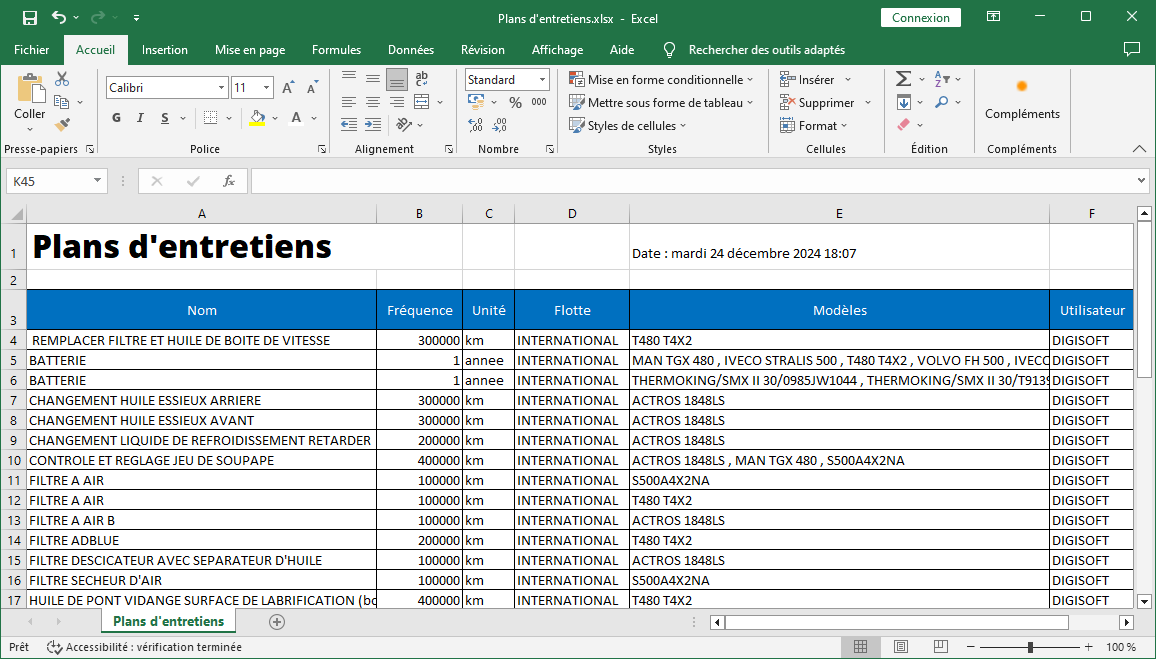Align text to the bottom
Image resolution: width=1156 pixels, height=659 pixels.
397,79
